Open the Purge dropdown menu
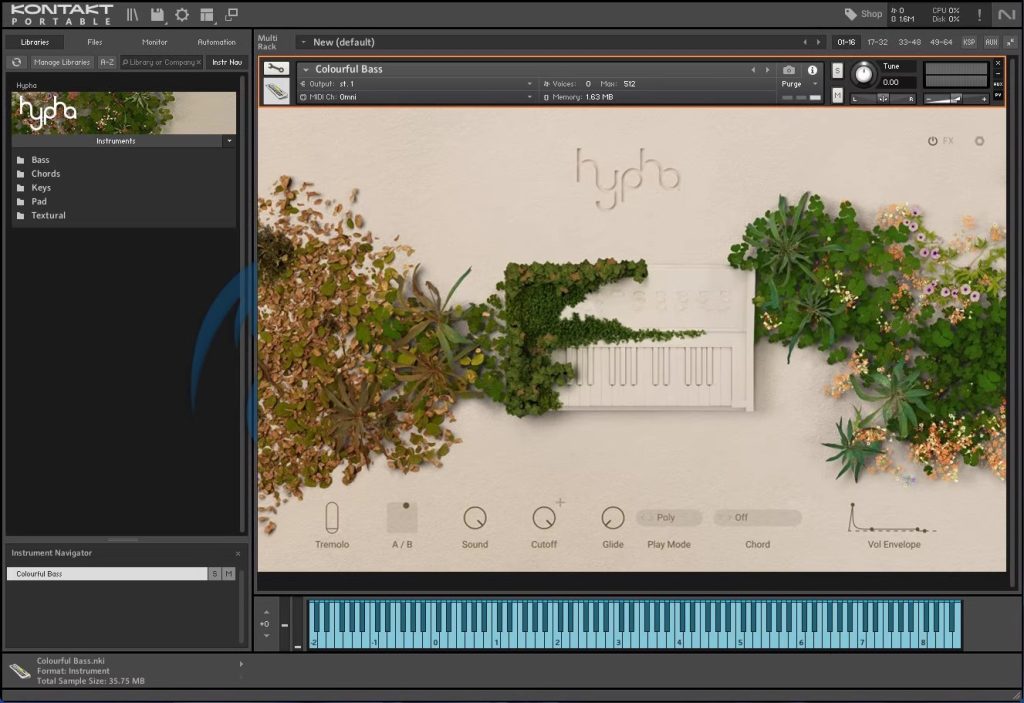 pyautogui.click(x=797, y=84)
